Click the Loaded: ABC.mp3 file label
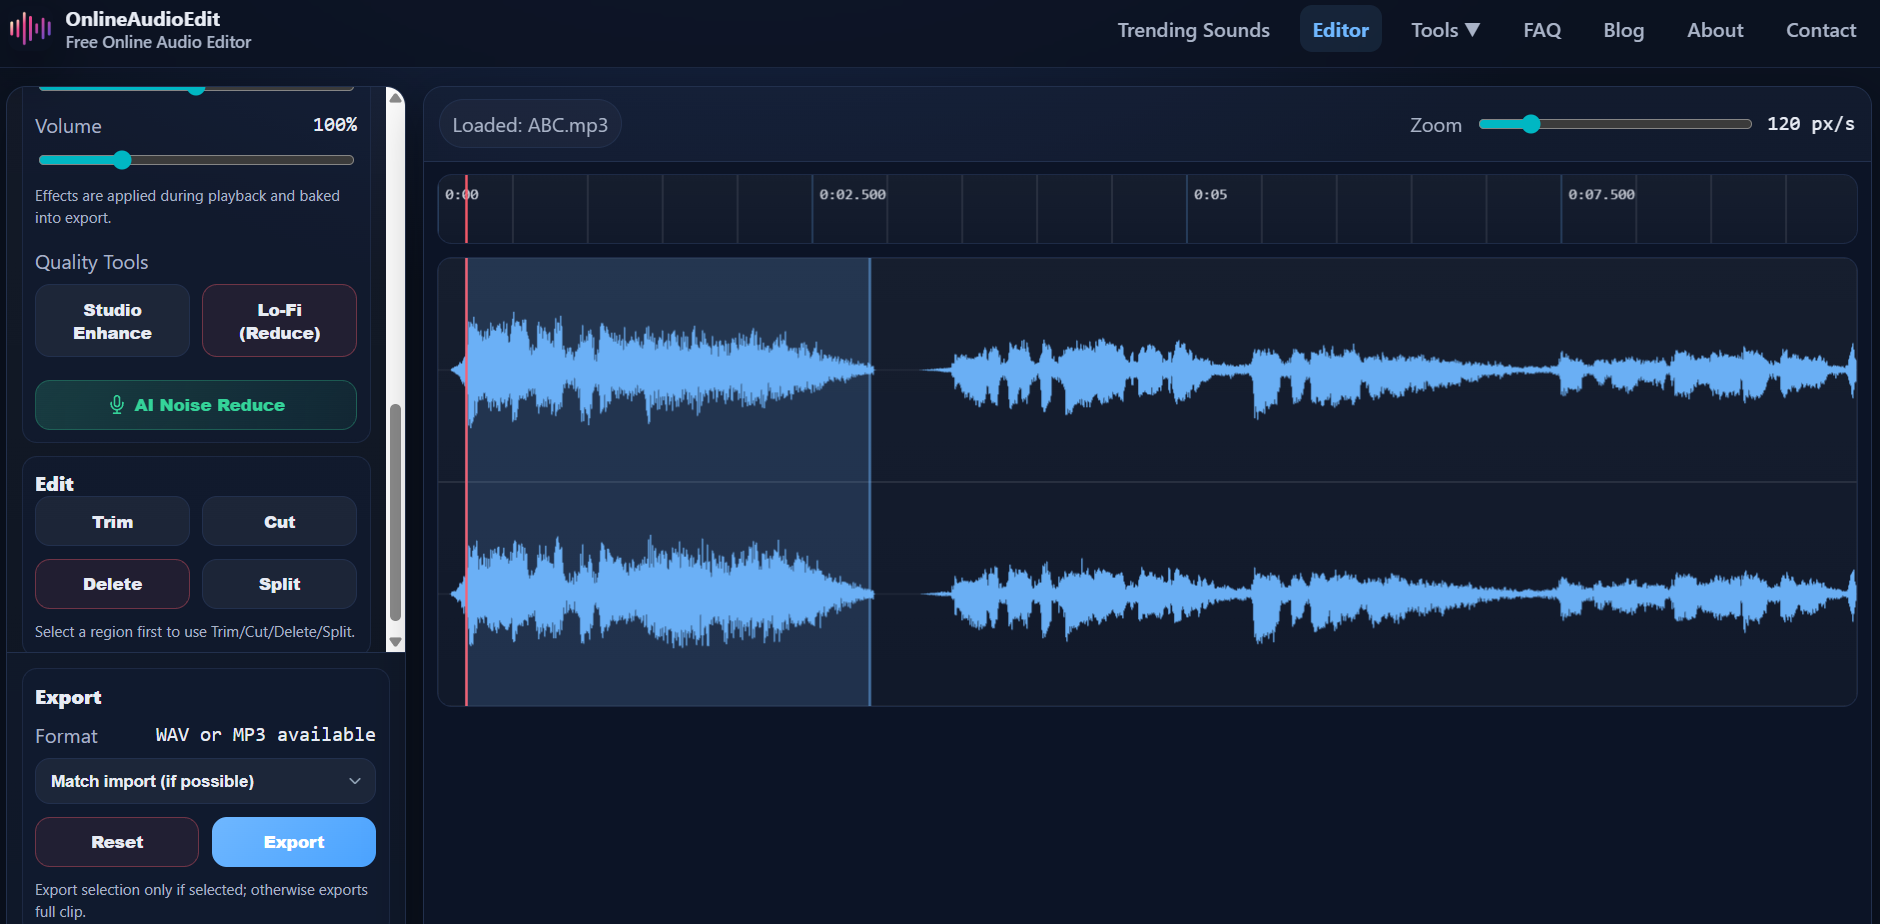The height and width of the screenshot is (924, 1880). (x=530, y=125)
